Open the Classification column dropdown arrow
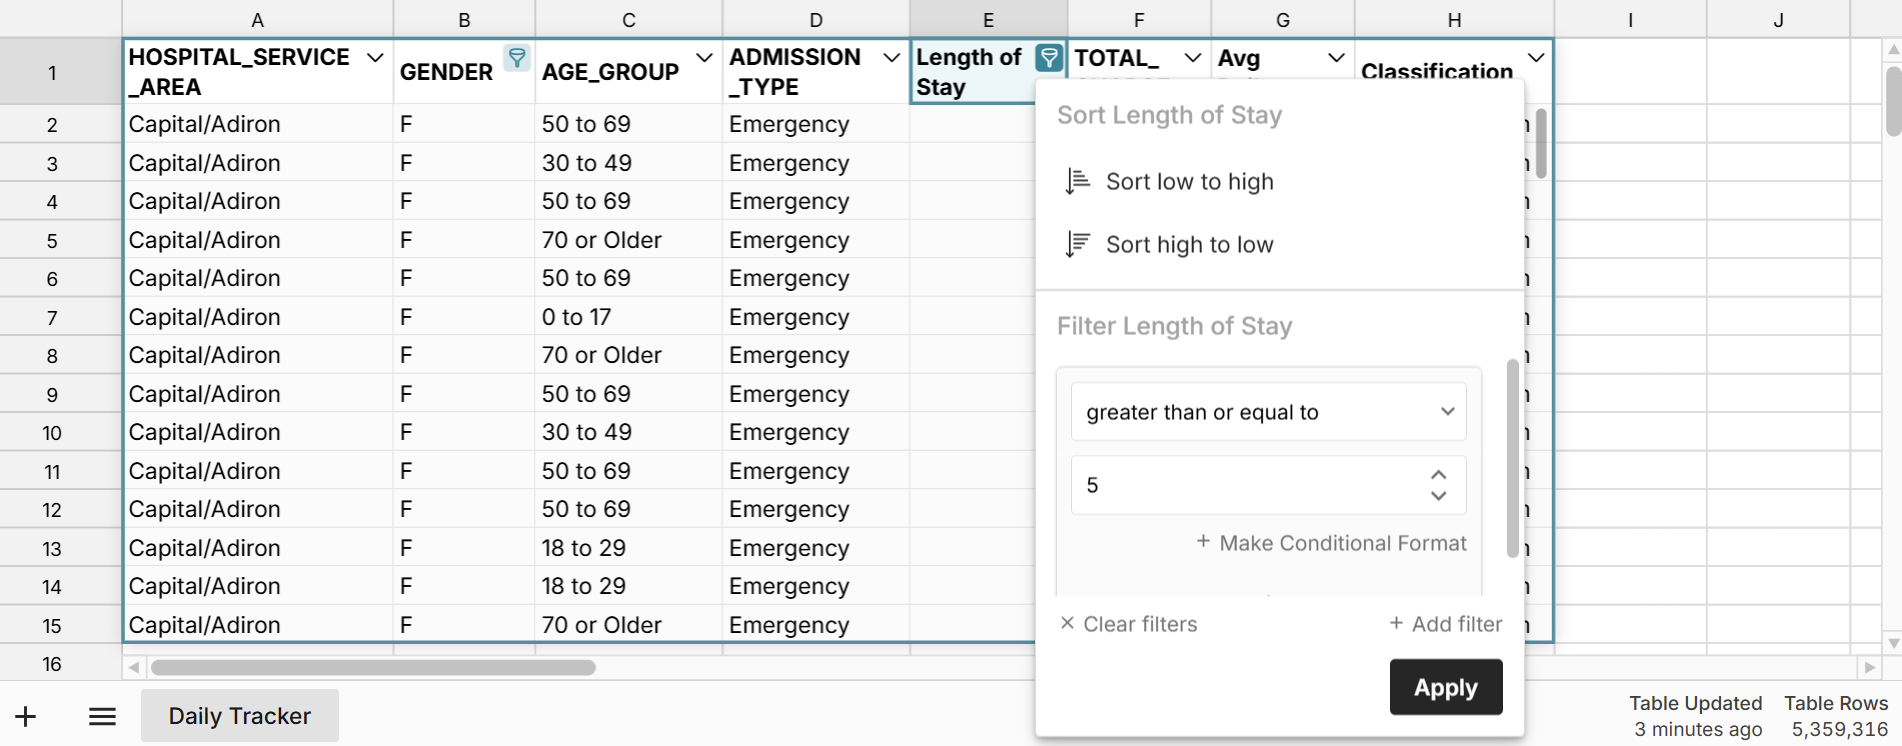Screen dimensions: 1902x746 [x=1536, y=58]
